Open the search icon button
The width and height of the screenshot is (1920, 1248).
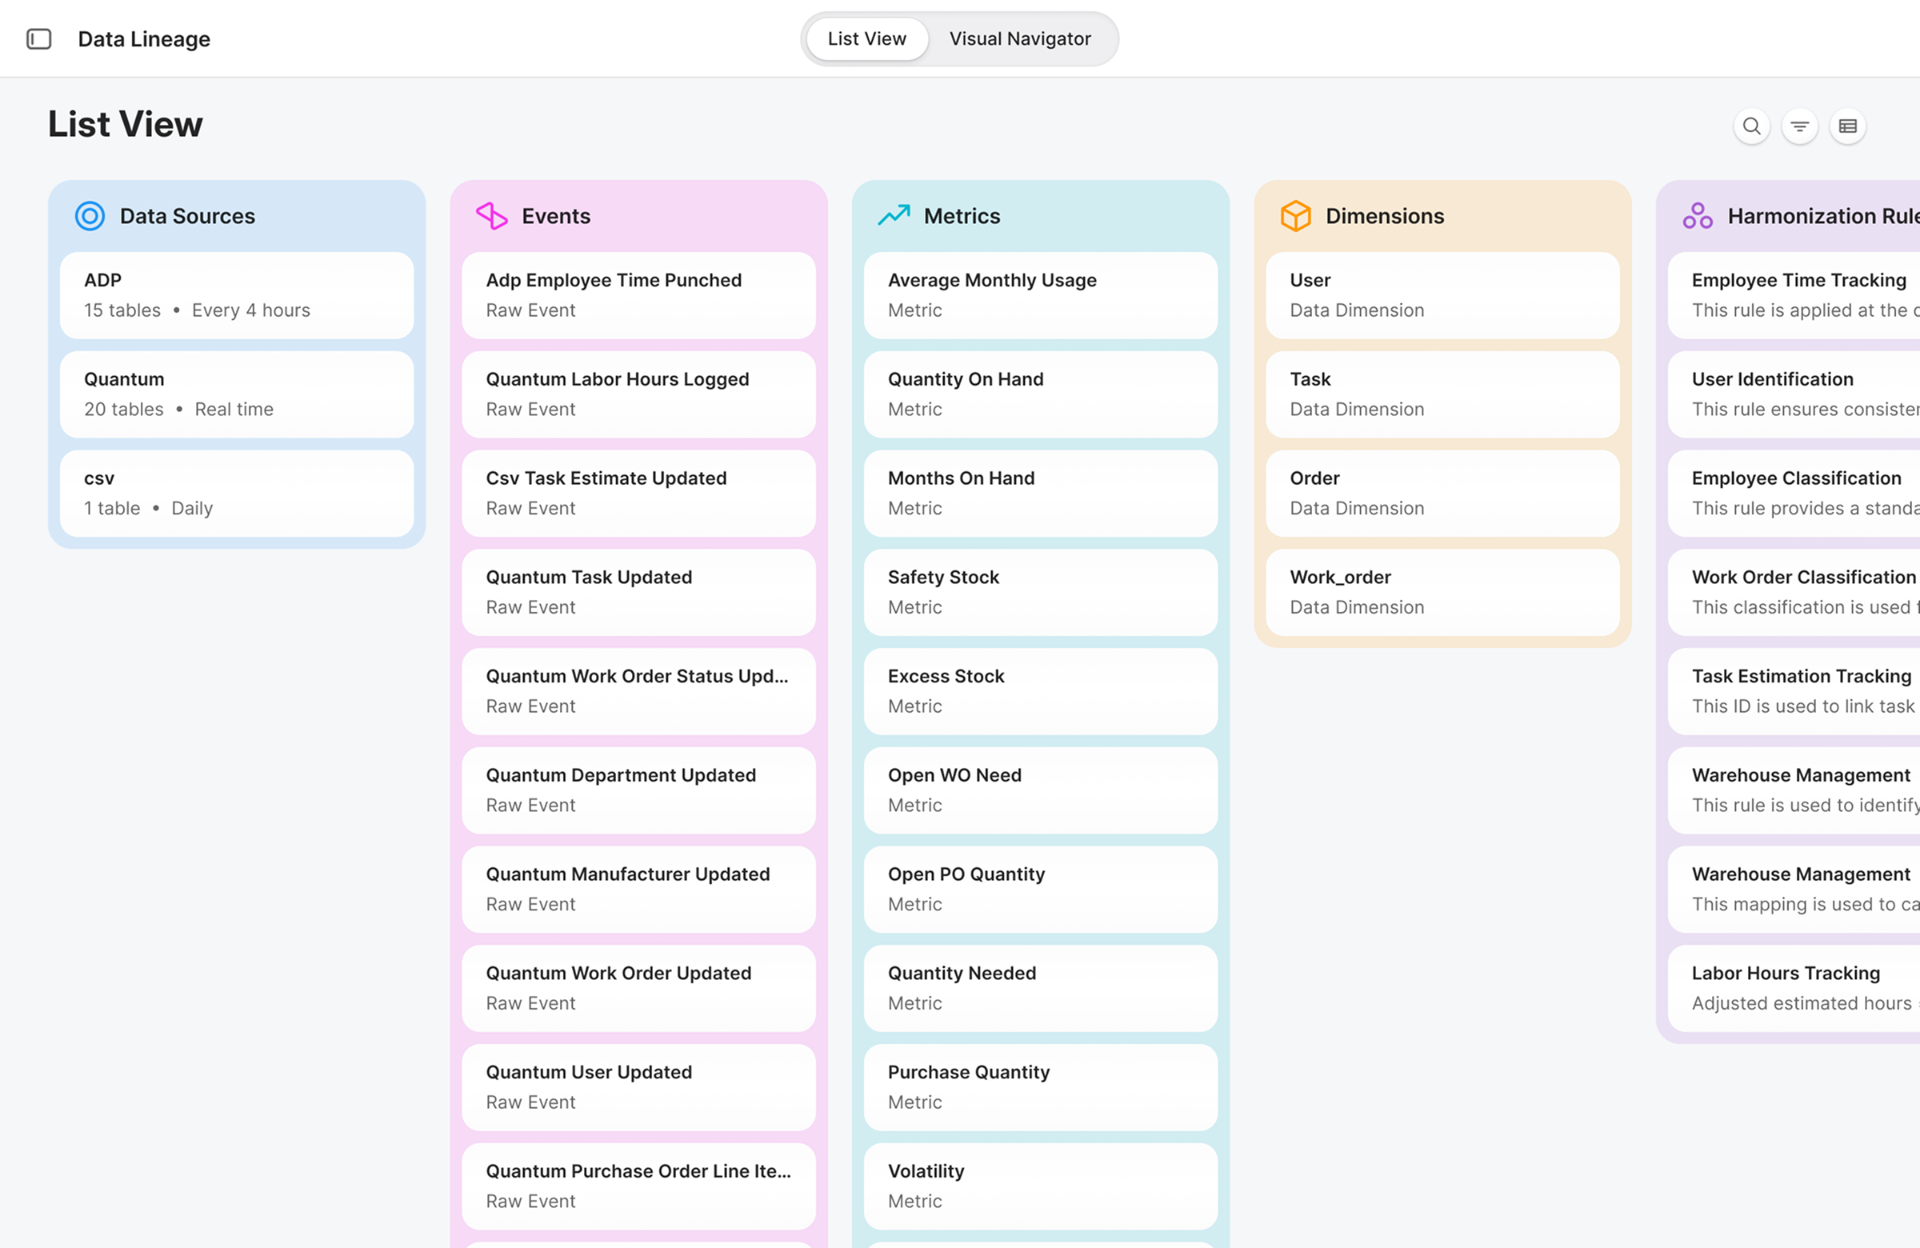pos(1752,126)
